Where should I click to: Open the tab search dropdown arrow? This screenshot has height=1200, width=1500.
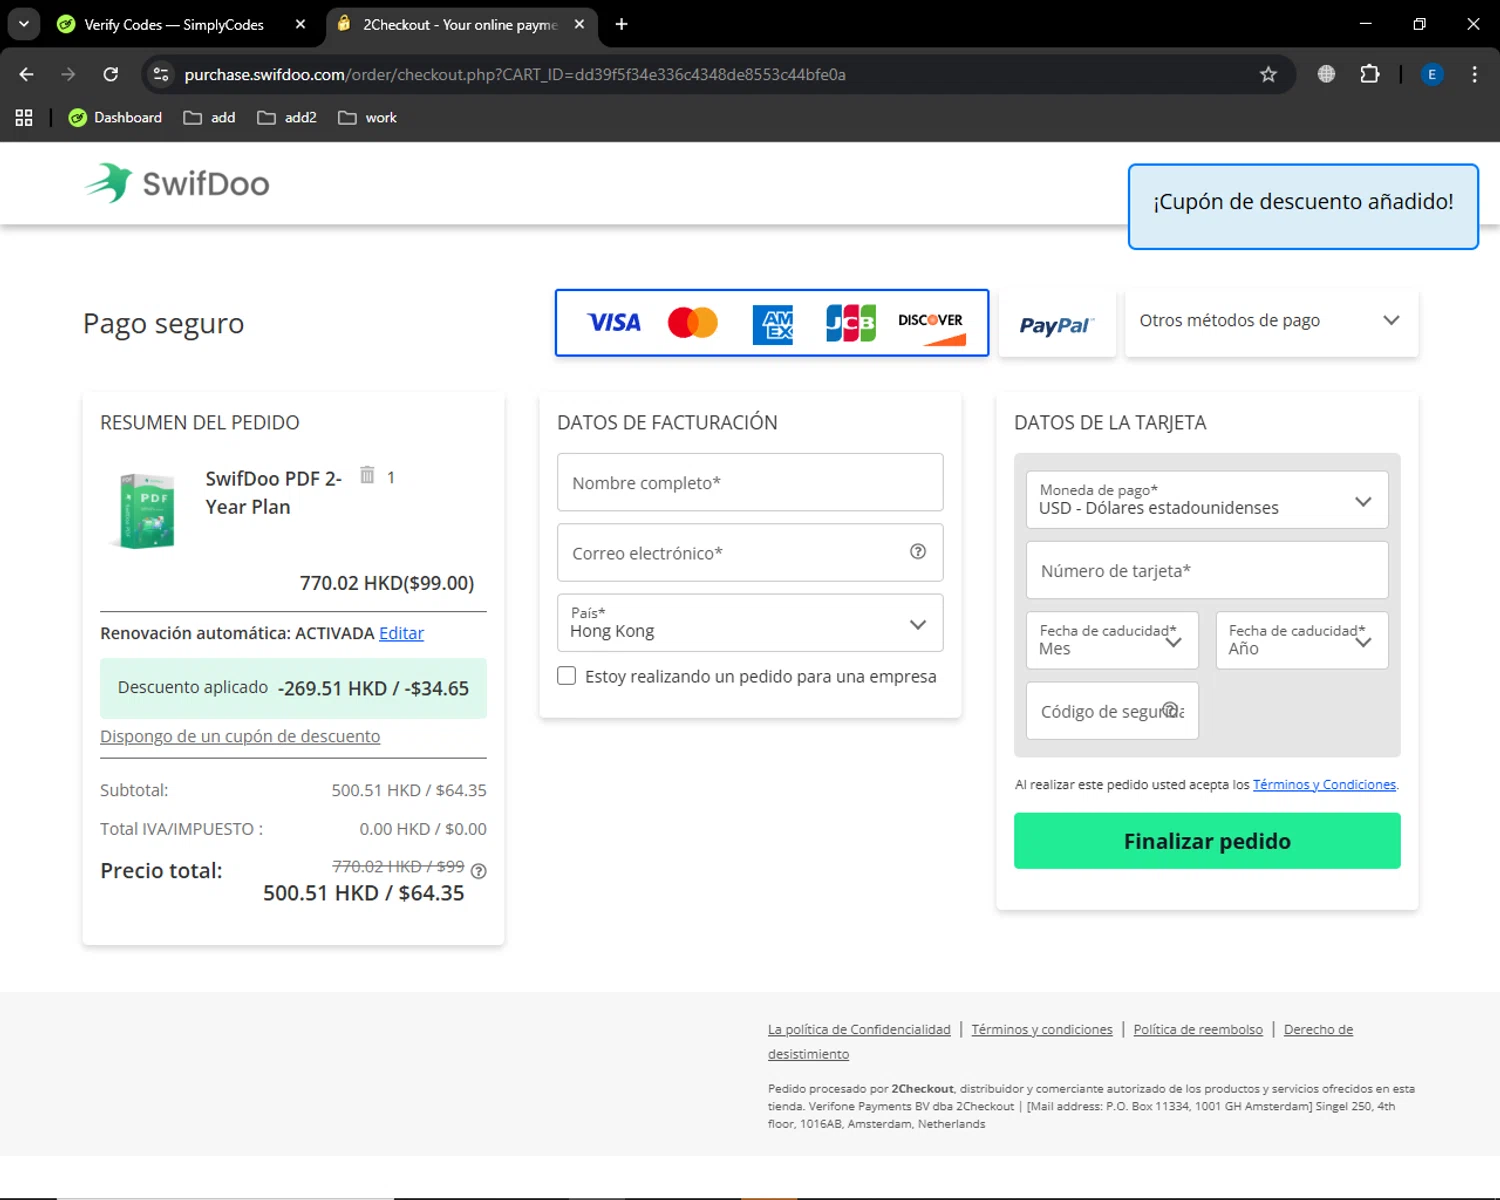pyautogui.click(x=23, y=24)
